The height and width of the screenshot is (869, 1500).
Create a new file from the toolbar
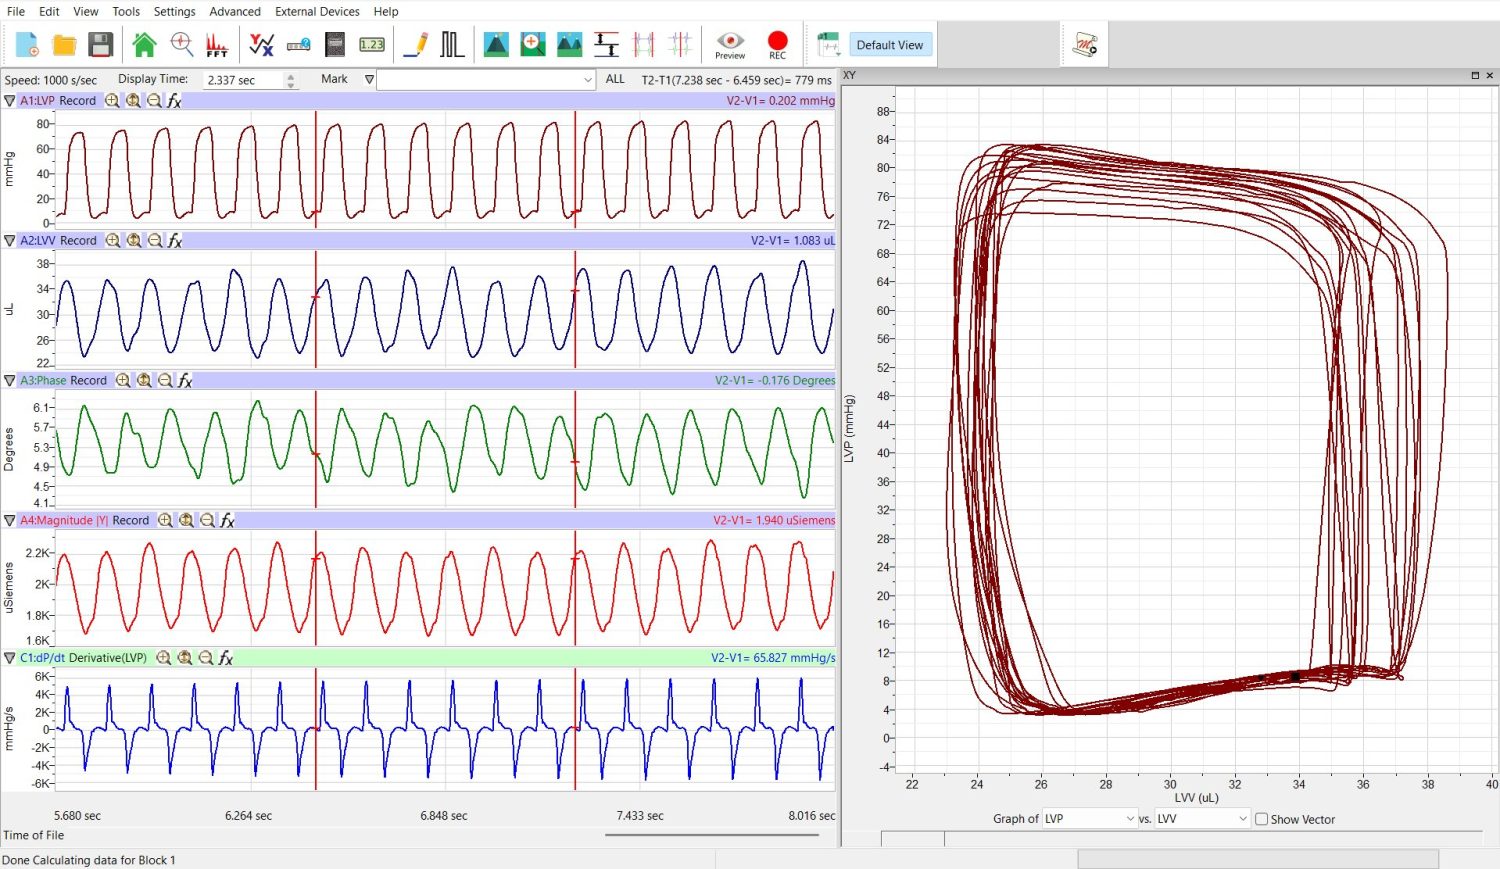[27, 44]
